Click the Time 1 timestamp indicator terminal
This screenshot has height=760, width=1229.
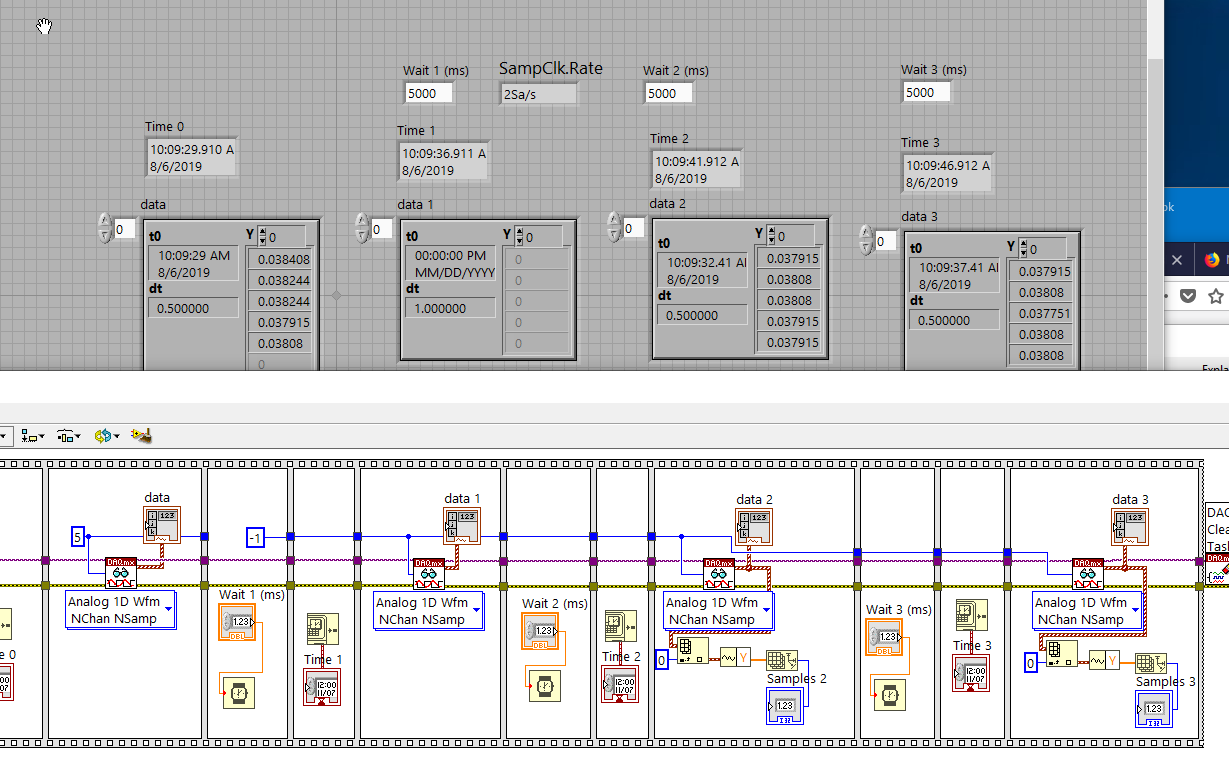(322, 687)
